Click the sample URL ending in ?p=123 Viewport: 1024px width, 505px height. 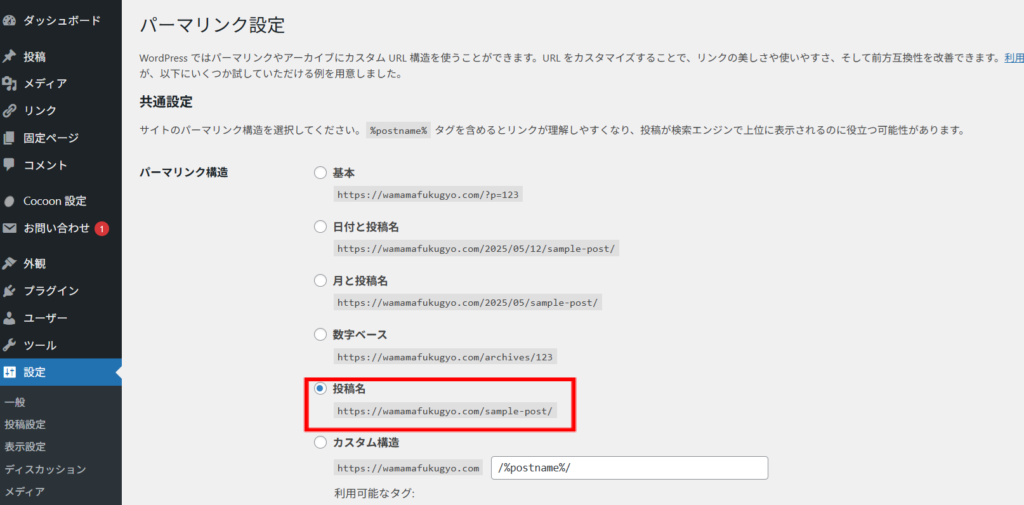[x=428, y=194]
